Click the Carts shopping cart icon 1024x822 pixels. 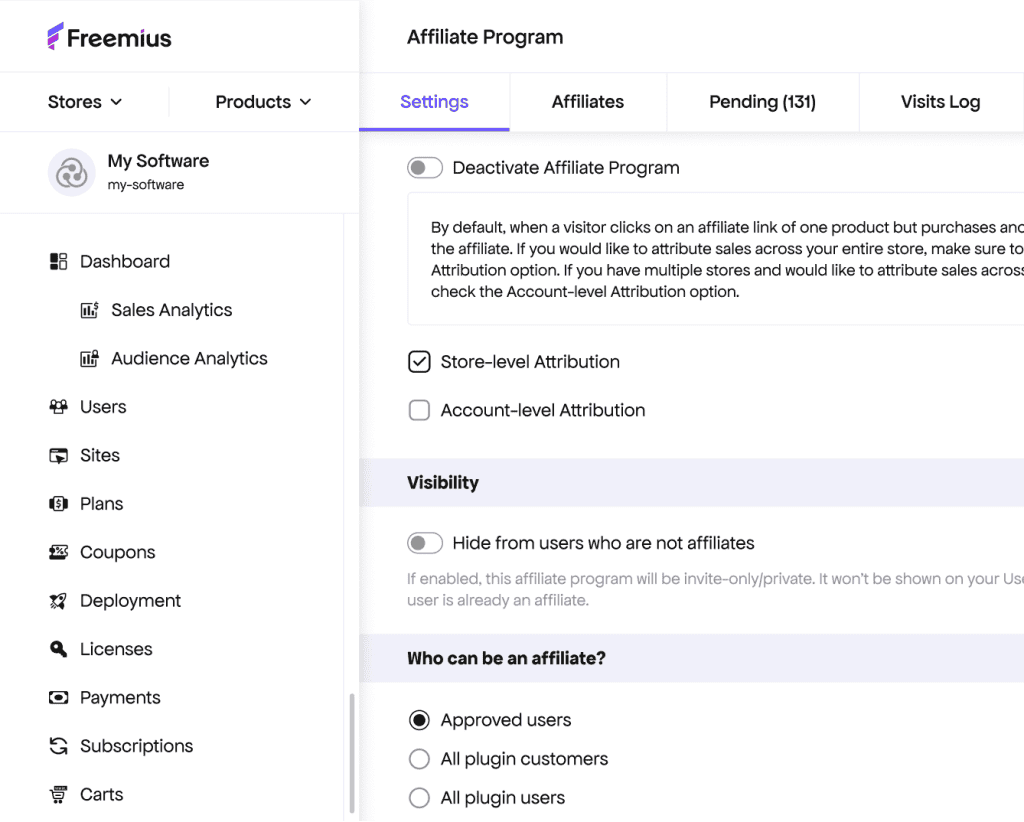pyautogui.click(x=58, y=795)
